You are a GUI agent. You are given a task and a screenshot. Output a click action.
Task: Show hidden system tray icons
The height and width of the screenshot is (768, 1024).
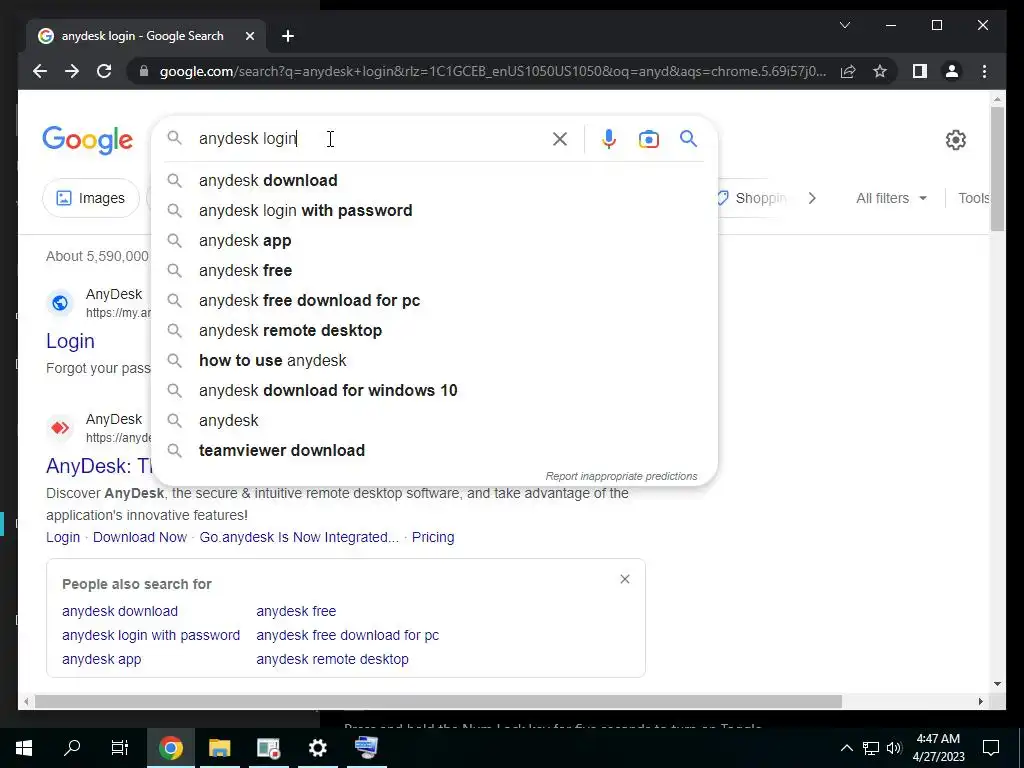(846, 748)
